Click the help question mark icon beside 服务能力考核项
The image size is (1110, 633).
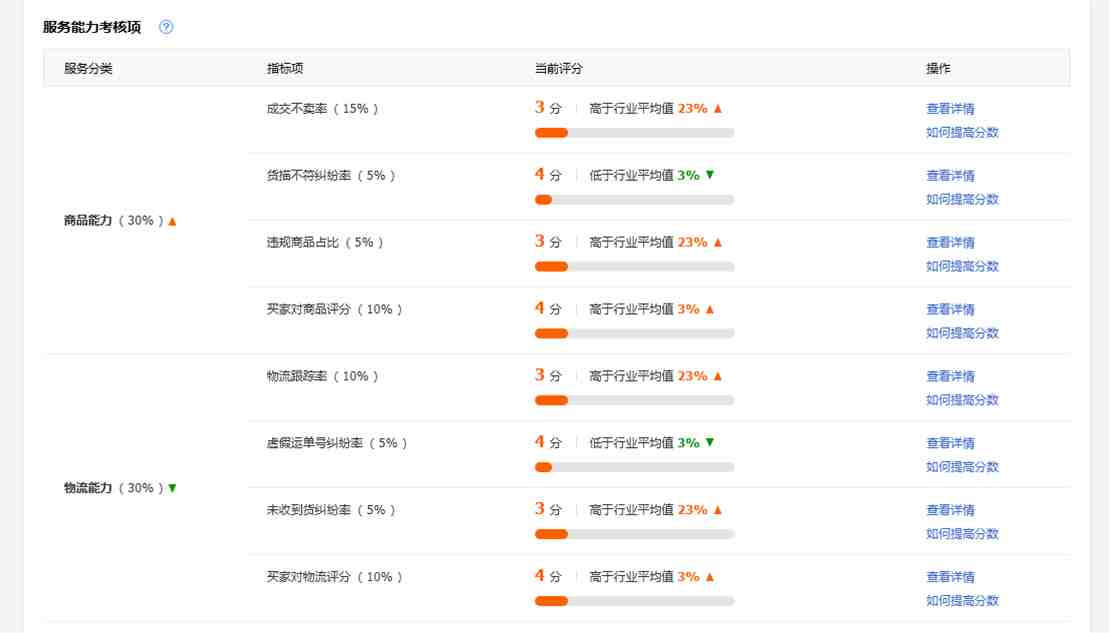click(x=166, y=27)
